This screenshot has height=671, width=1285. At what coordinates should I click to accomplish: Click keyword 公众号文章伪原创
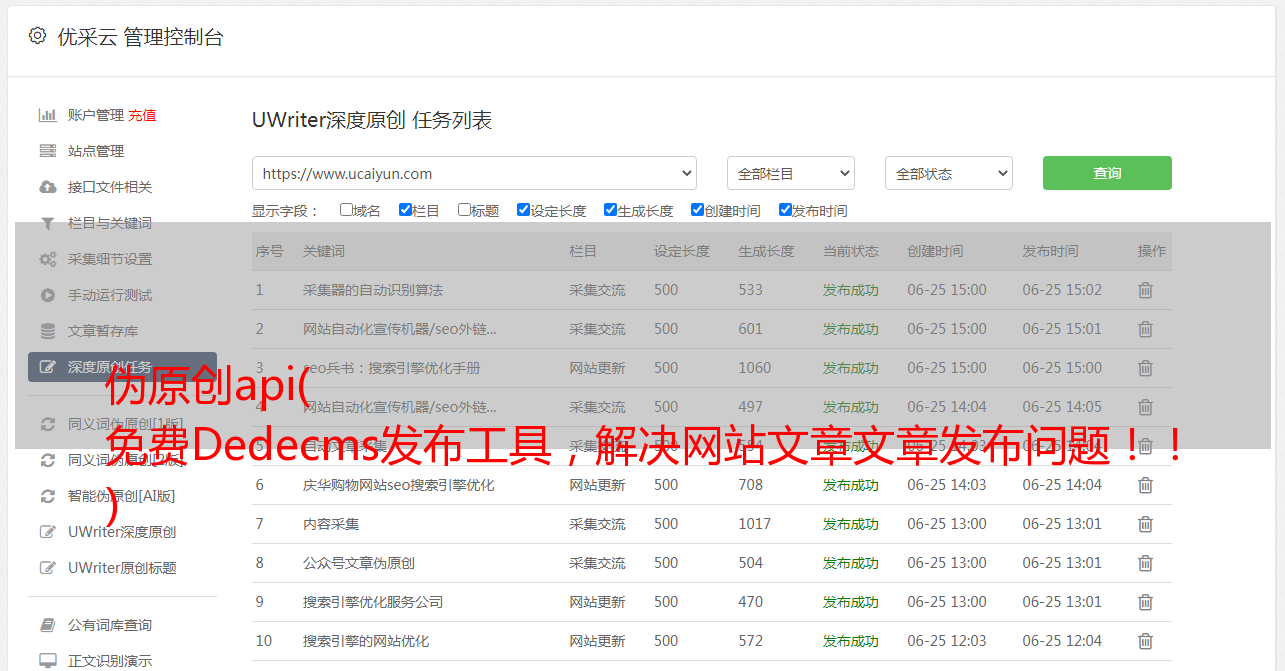(x=359, y=563)
